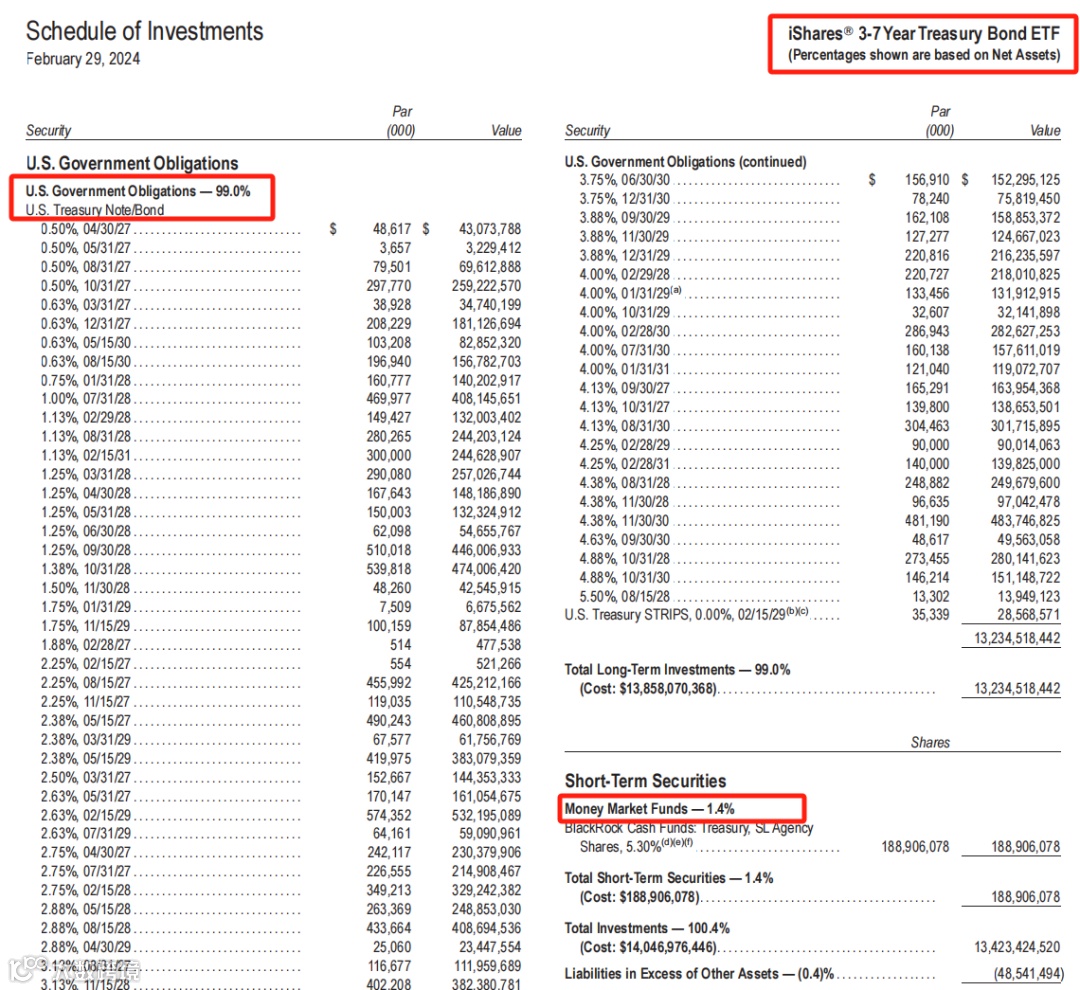Screen dimensions: 1080x990
Task: Click the '4.63%, 09/30/30' security
Action: [625, 539]
